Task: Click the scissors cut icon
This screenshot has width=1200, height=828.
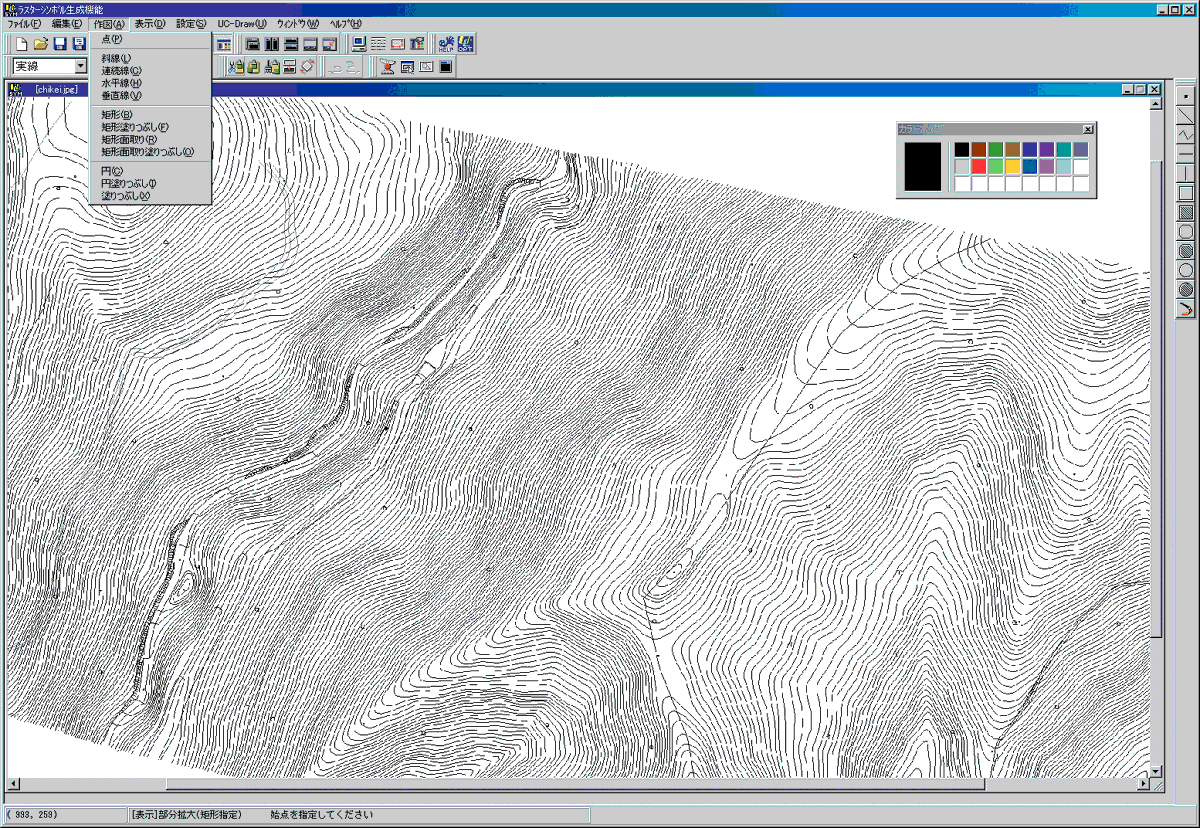Action: pyautogui.click(x=235, y=67)
